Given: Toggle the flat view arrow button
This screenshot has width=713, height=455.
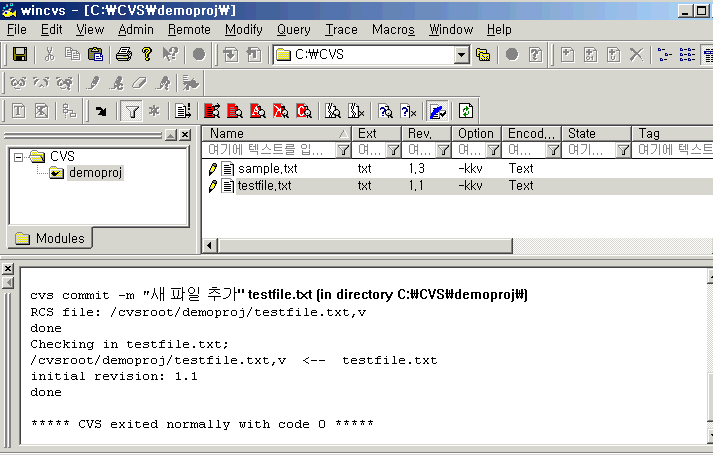Looking at the screenshot, I should pos(101,110).
